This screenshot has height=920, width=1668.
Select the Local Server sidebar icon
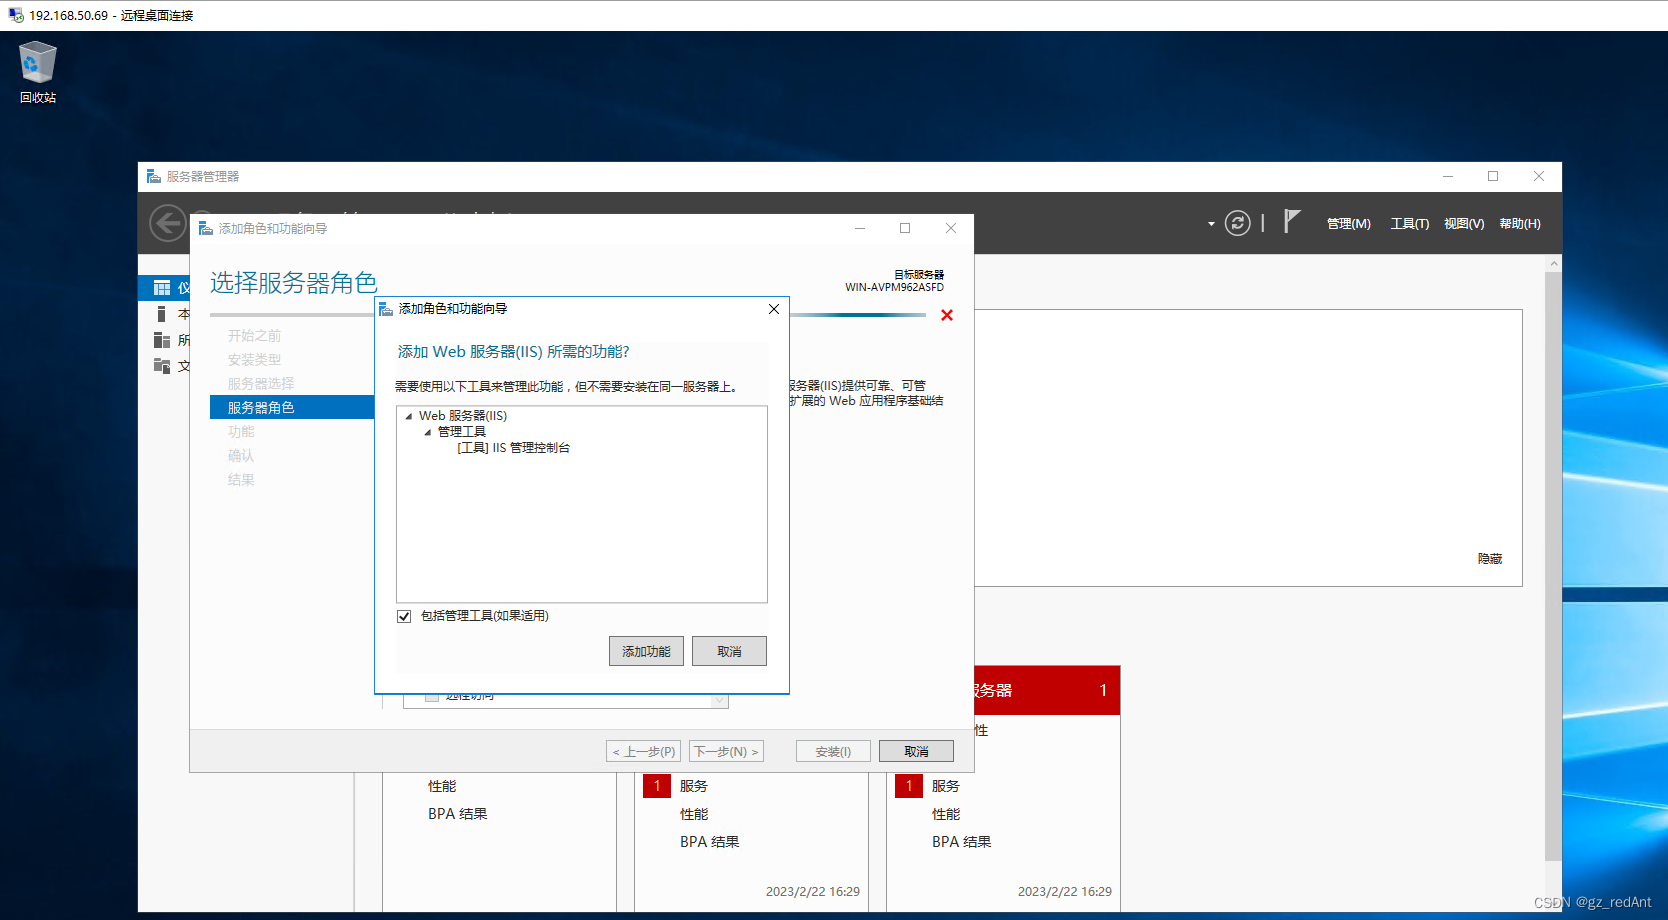[161, 314]
